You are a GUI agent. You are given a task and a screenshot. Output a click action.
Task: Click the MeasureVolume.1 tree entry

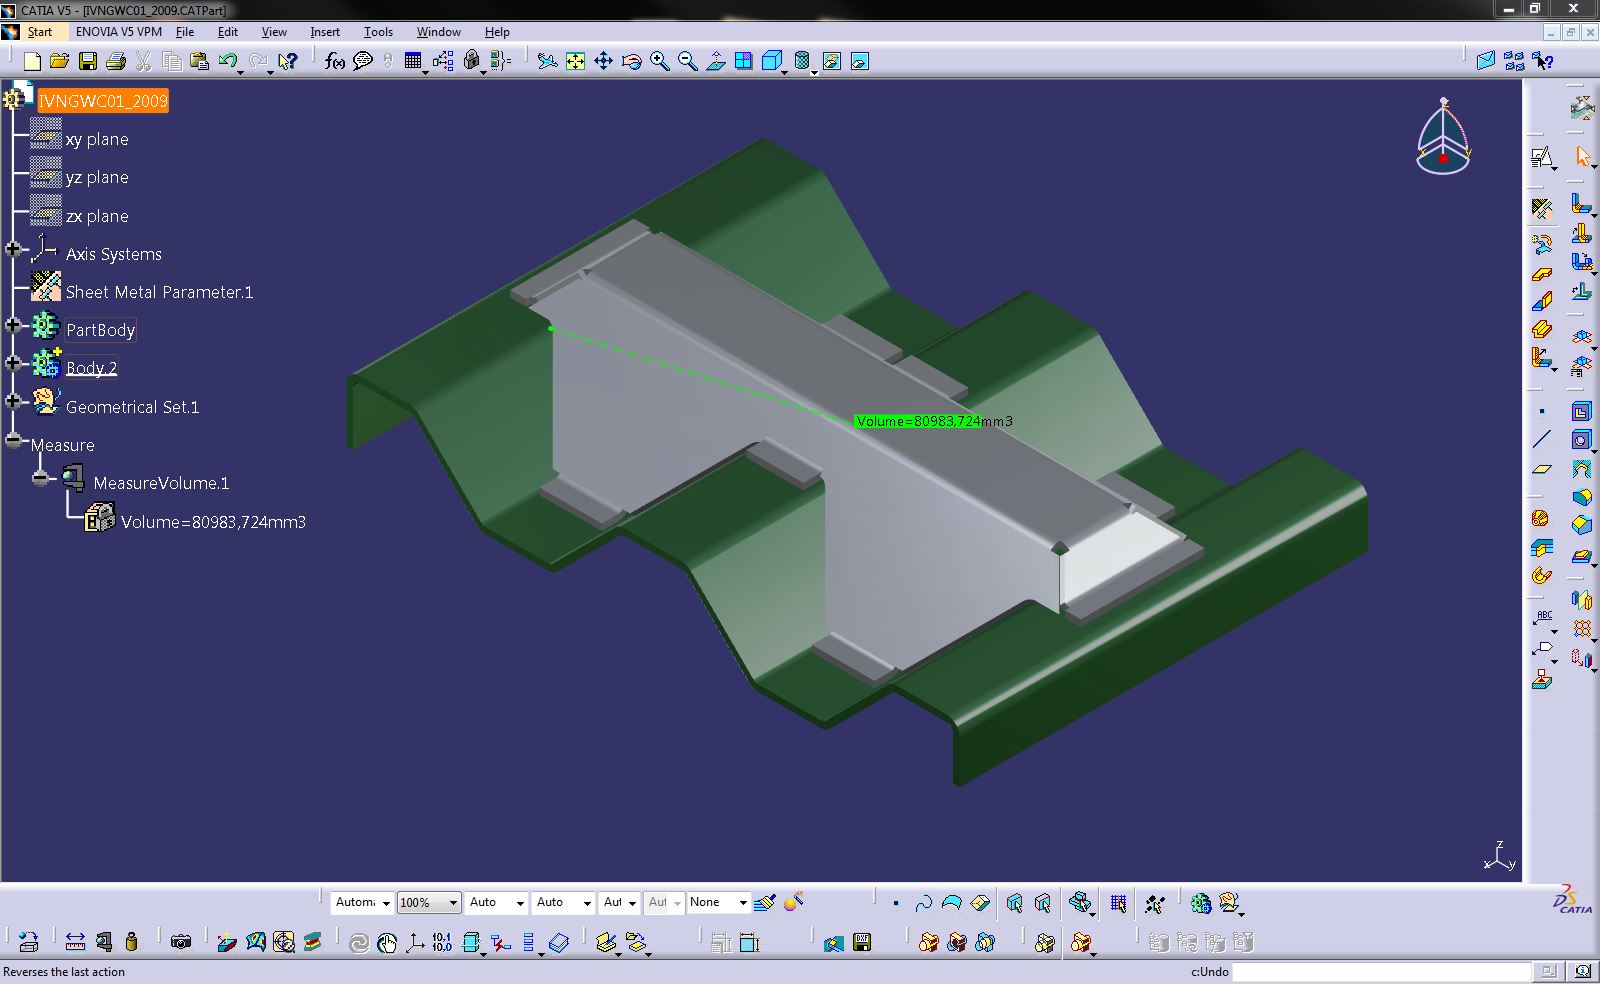(161, 483)
